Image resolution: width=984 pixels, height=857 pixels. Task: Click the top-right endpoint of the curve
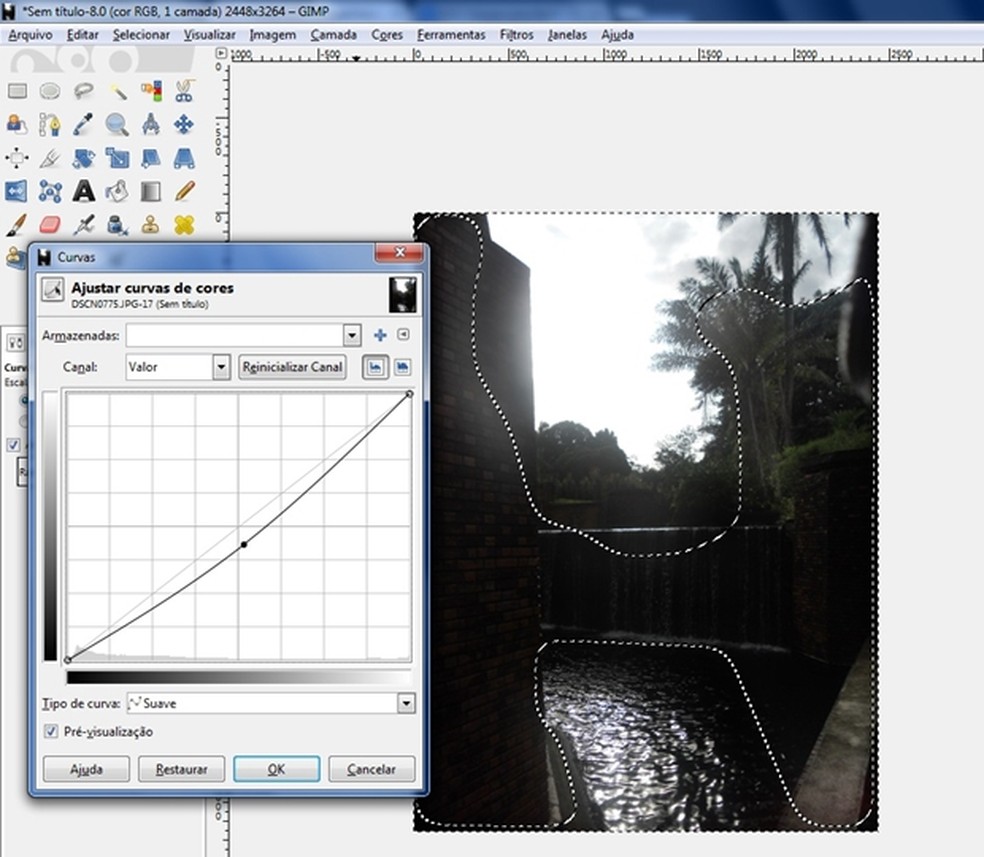pyautogui.click(x=409, y=394)
